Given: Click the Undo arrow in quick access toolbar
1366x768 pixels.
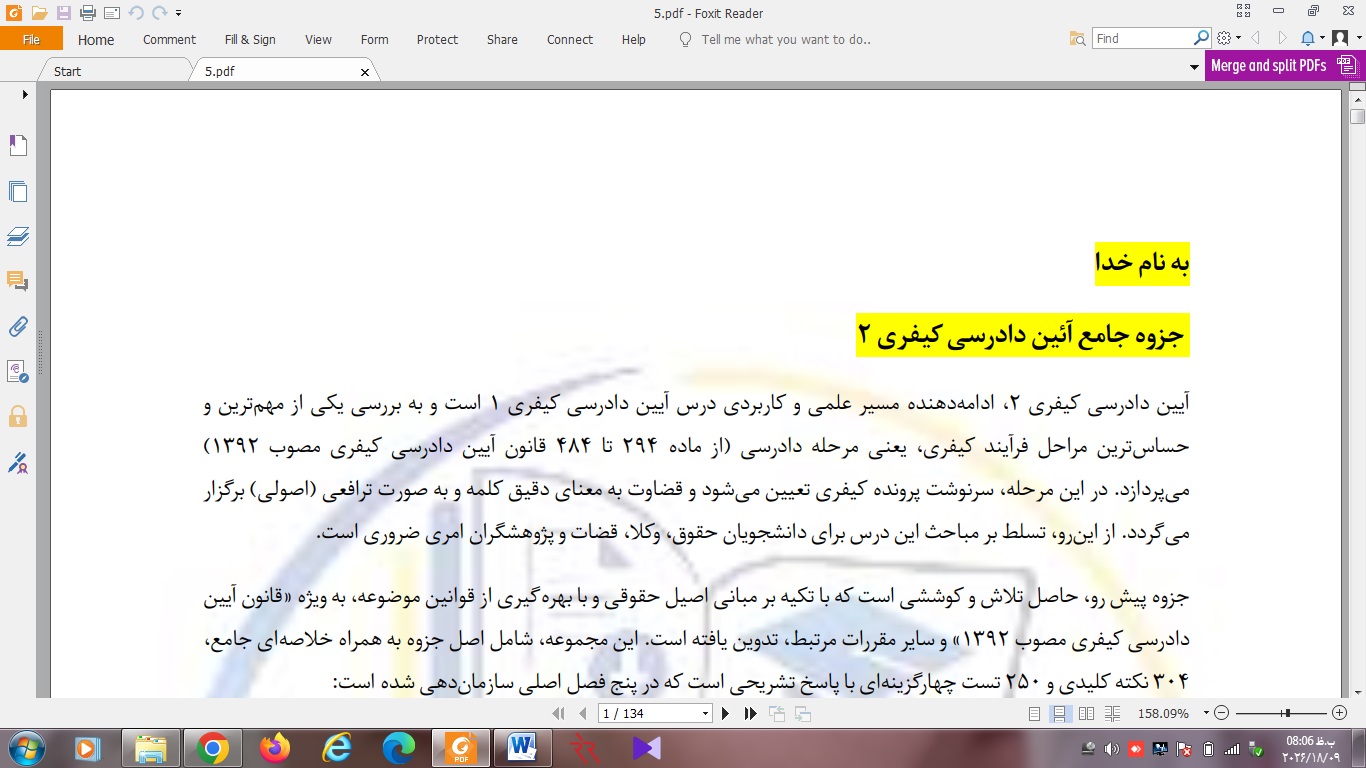Looking at the screenshot, I should pos(136,13).
